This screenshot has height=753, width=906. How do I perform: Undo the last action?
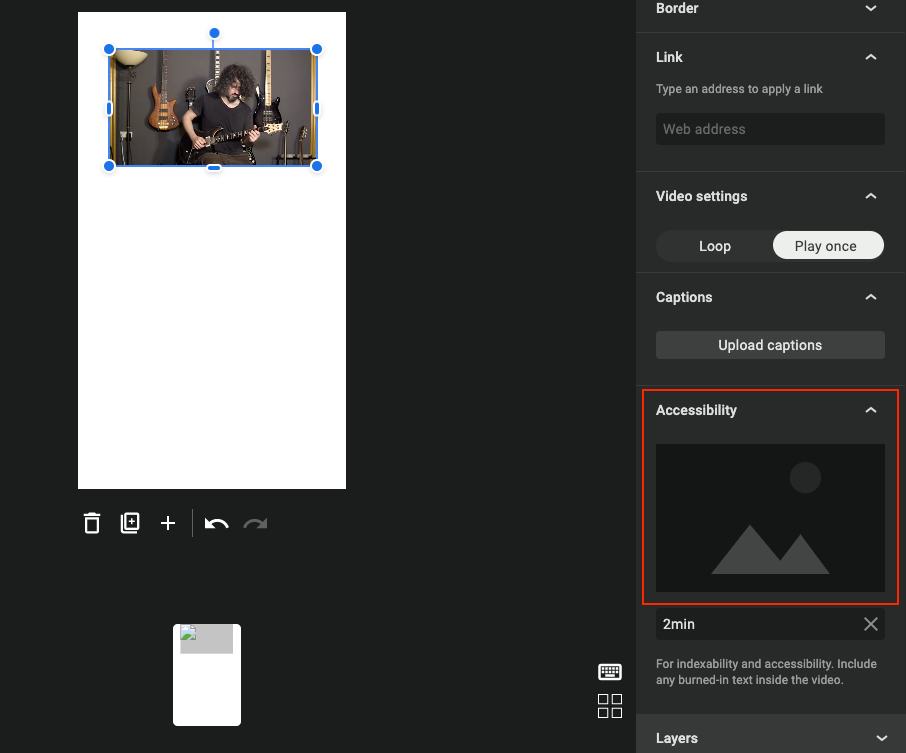pos(217,524)
